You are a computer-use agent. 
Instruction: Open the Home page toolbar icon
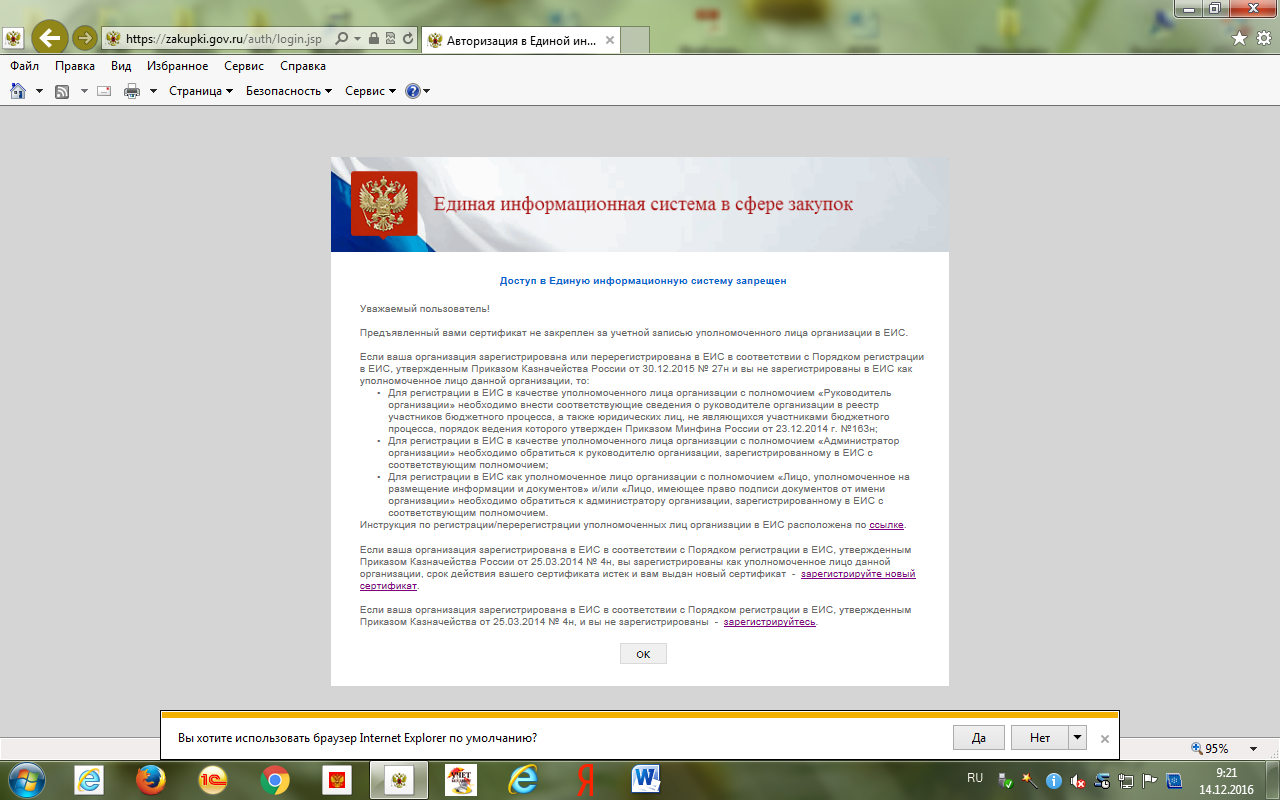pyautogui.click(x=17, y=91)
